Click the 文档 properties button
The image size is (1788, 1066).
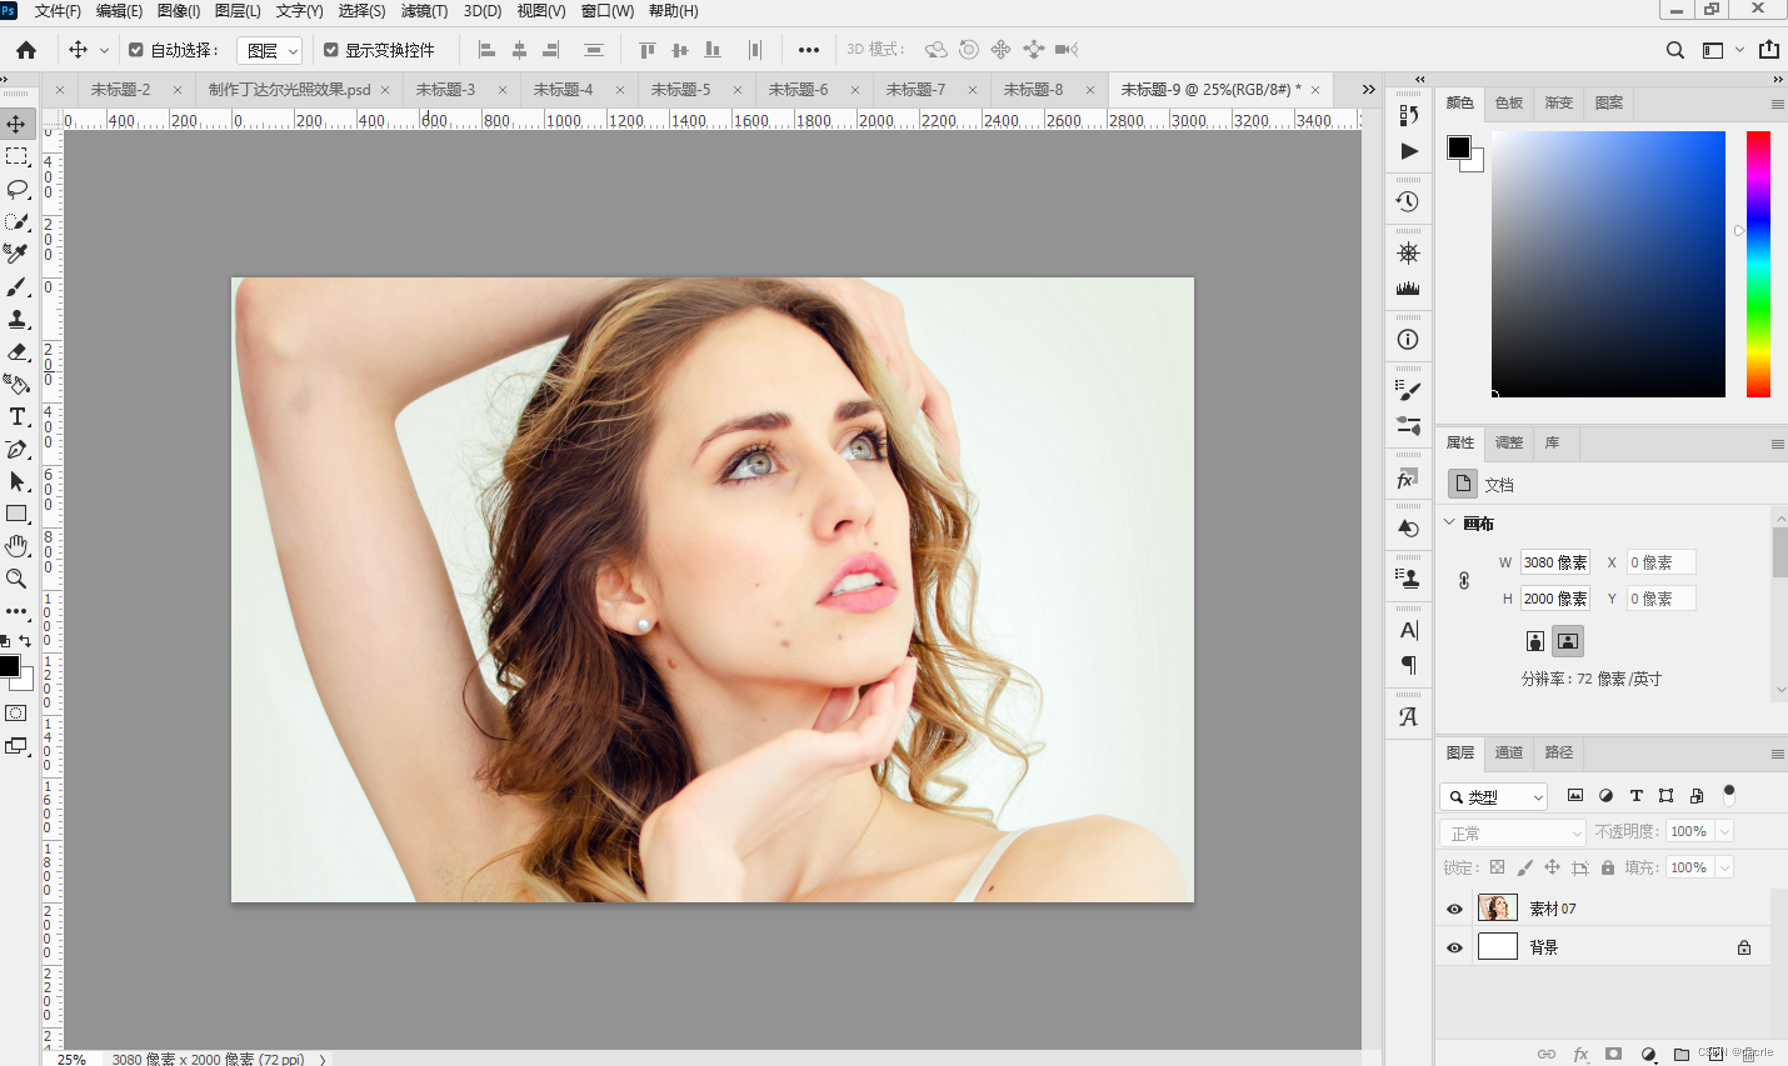1463,484
